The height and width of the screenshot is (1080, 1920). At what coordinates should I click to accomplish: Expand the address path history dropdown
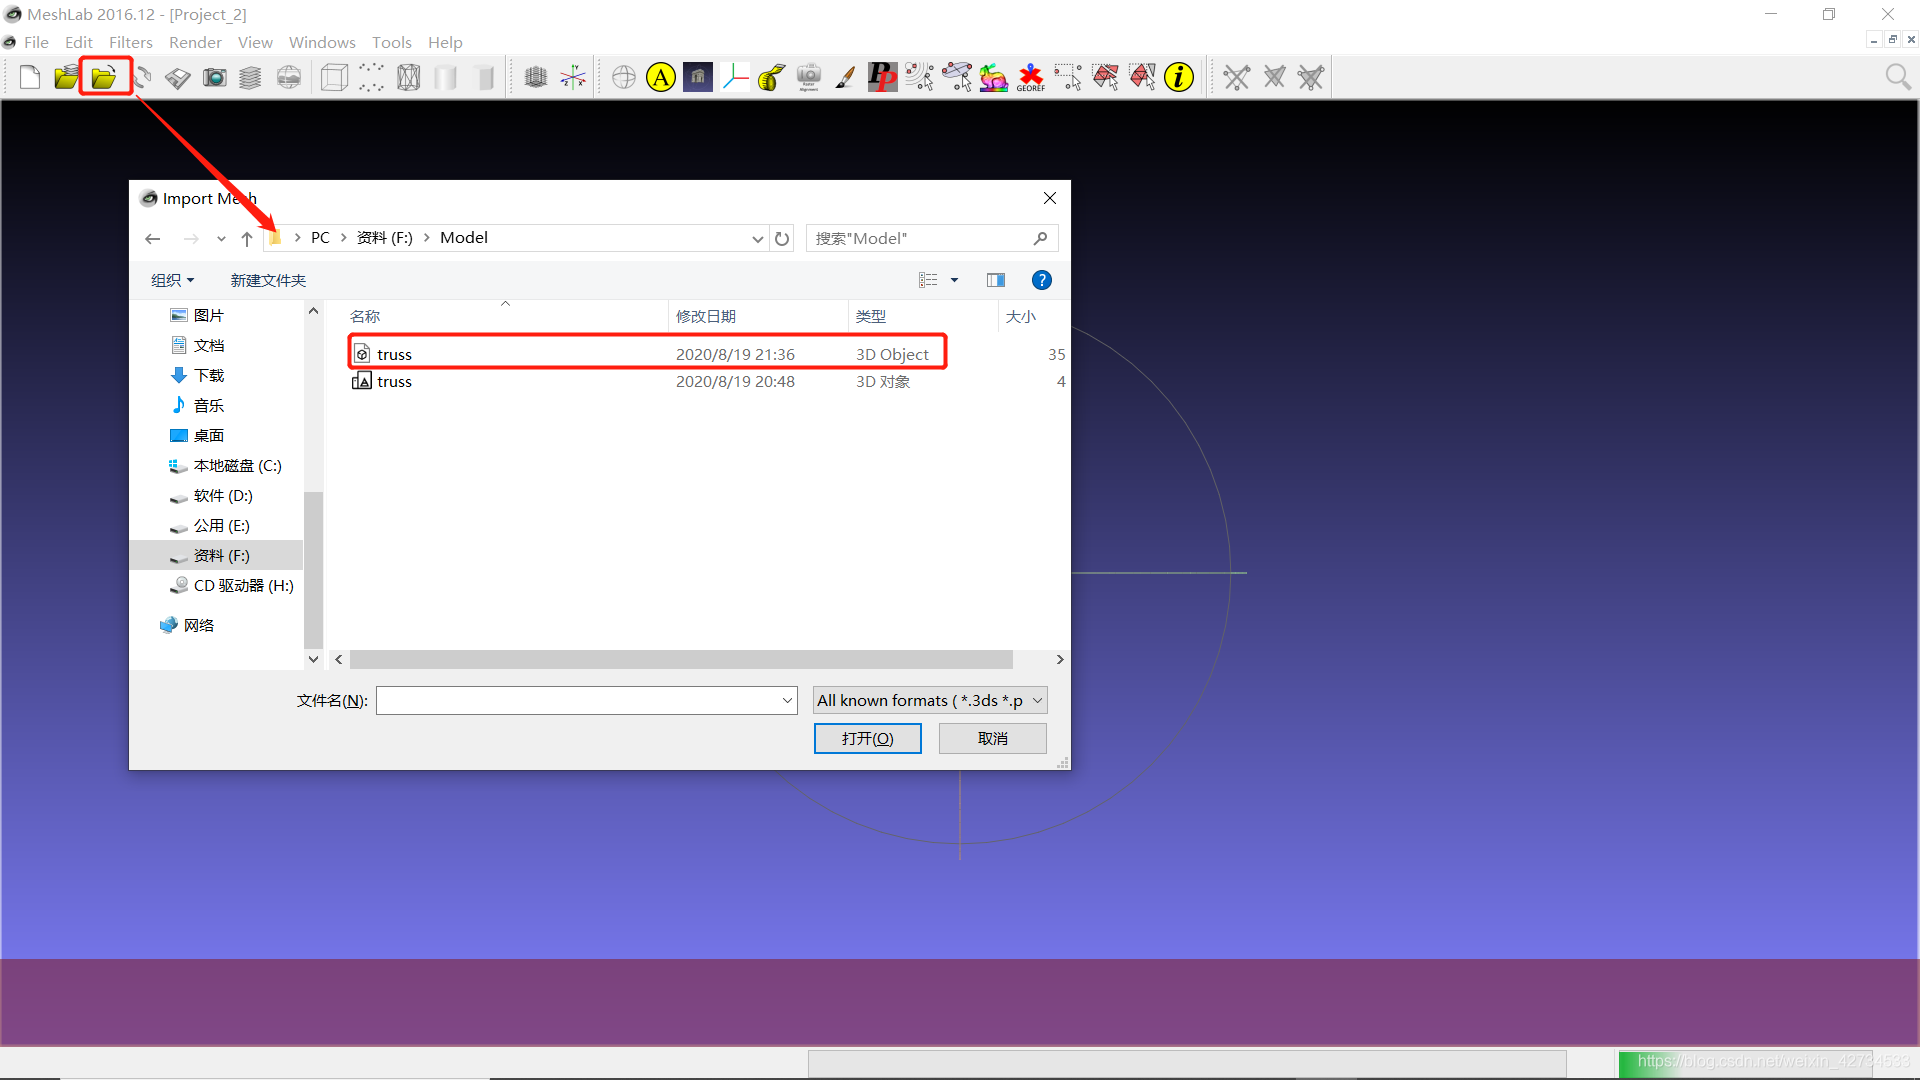click(x=757, y=238)
